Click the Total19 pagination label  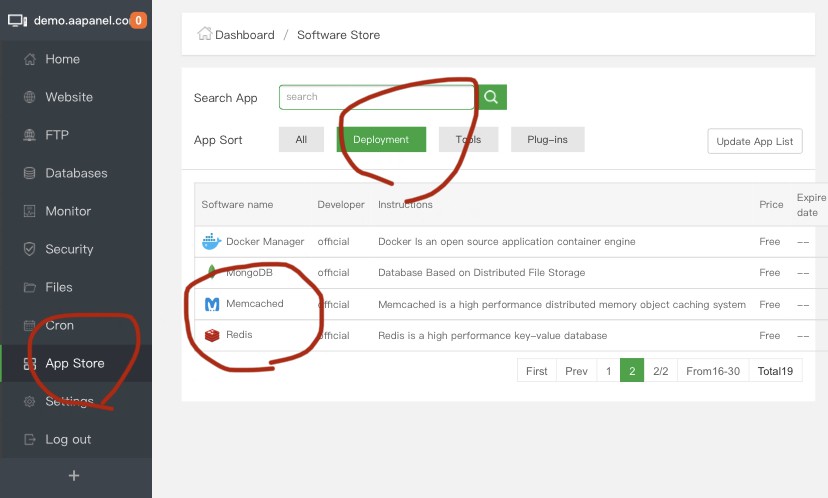click(775, 371)
